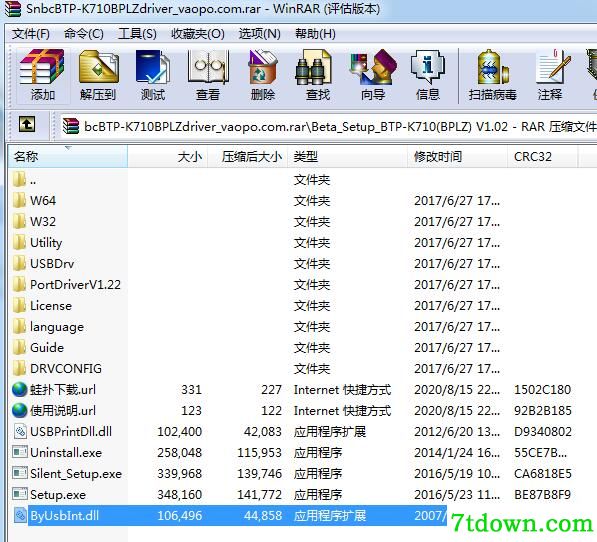Click the Silent_Setup.exe file icon
This screenshot has width=597, height=542.
(x=20, y=473)
